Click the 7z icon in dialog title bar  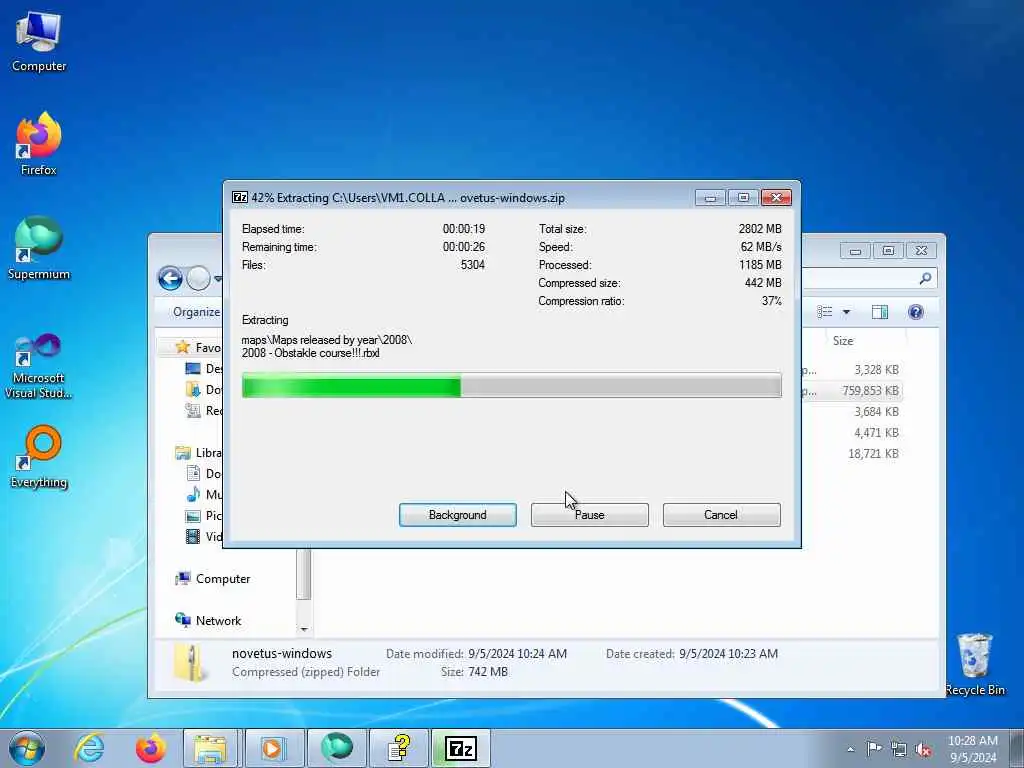pos(240,197)
